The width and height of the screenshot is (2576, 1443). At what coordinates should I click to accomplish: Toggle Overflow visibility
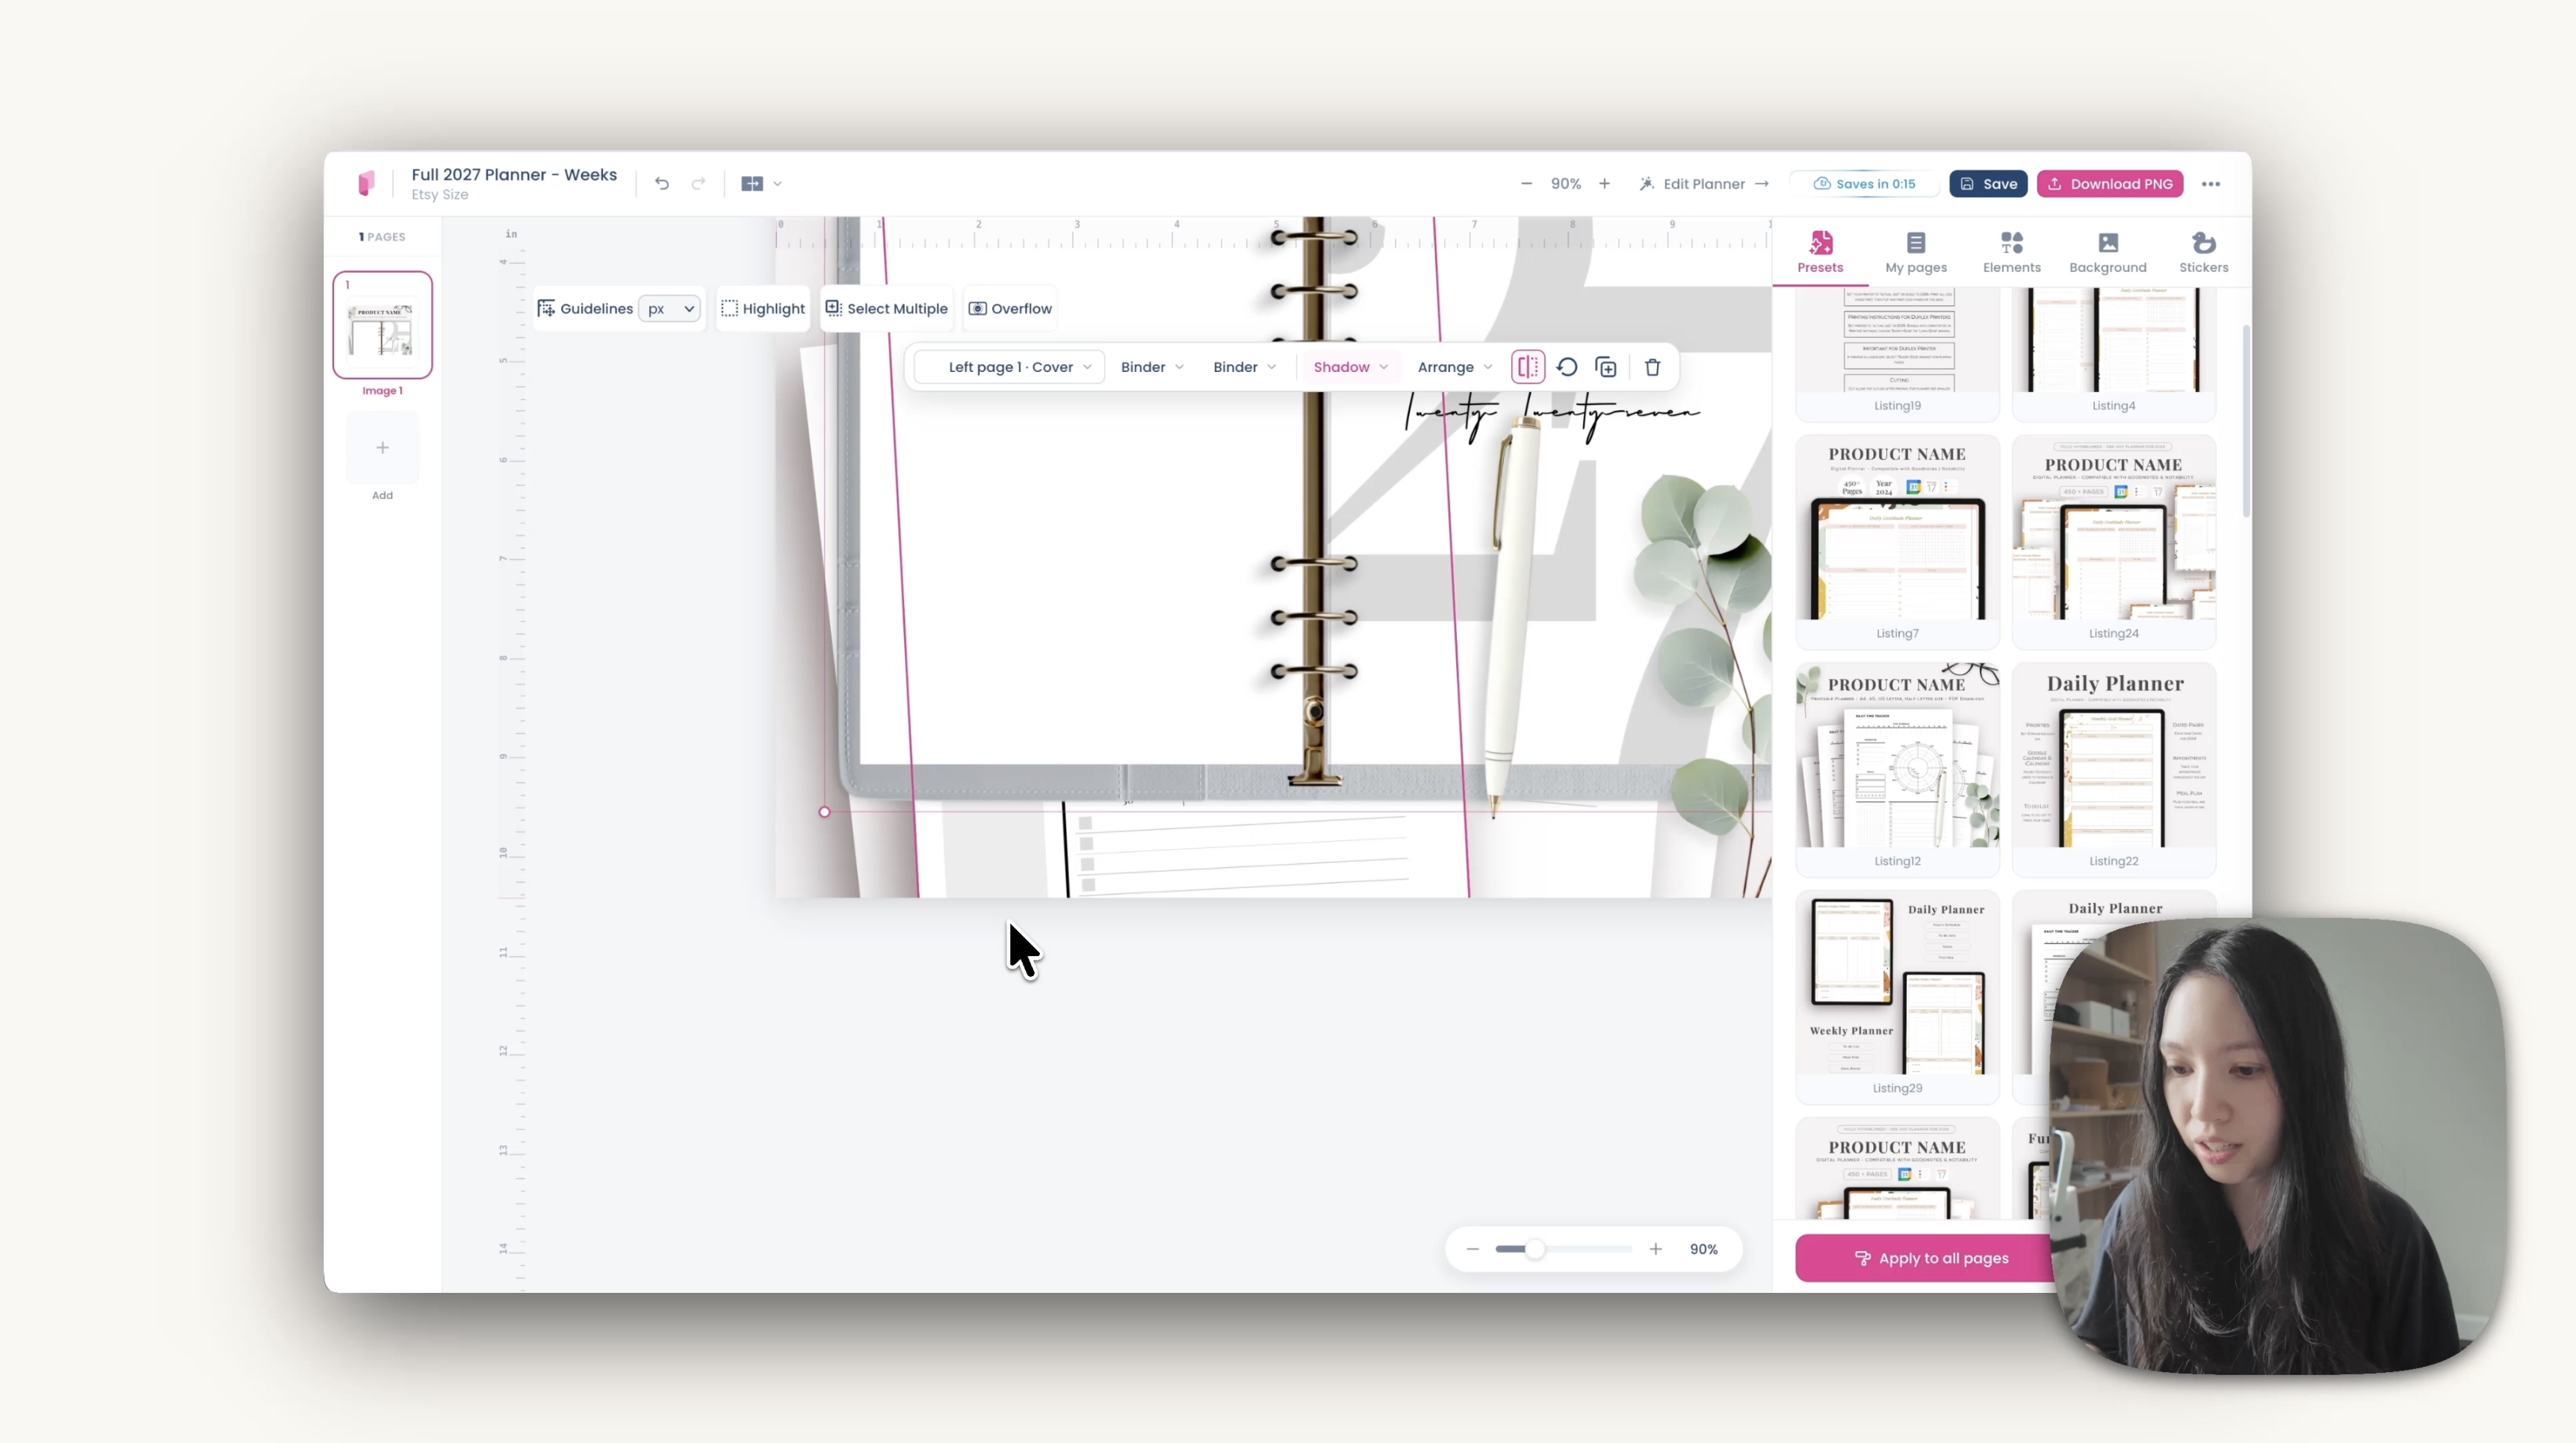(x=1010, y=309)
